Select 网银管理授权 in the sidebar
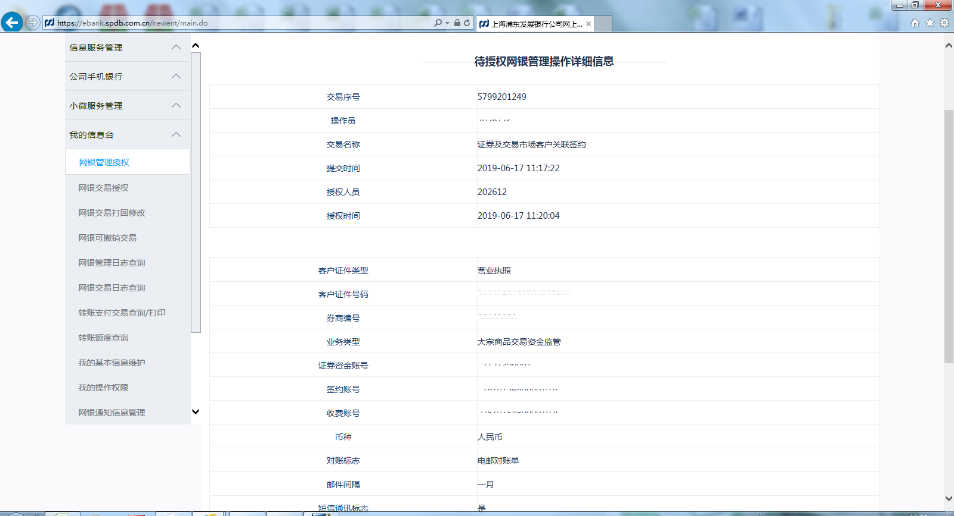954x516 pixels. [104, 162]
